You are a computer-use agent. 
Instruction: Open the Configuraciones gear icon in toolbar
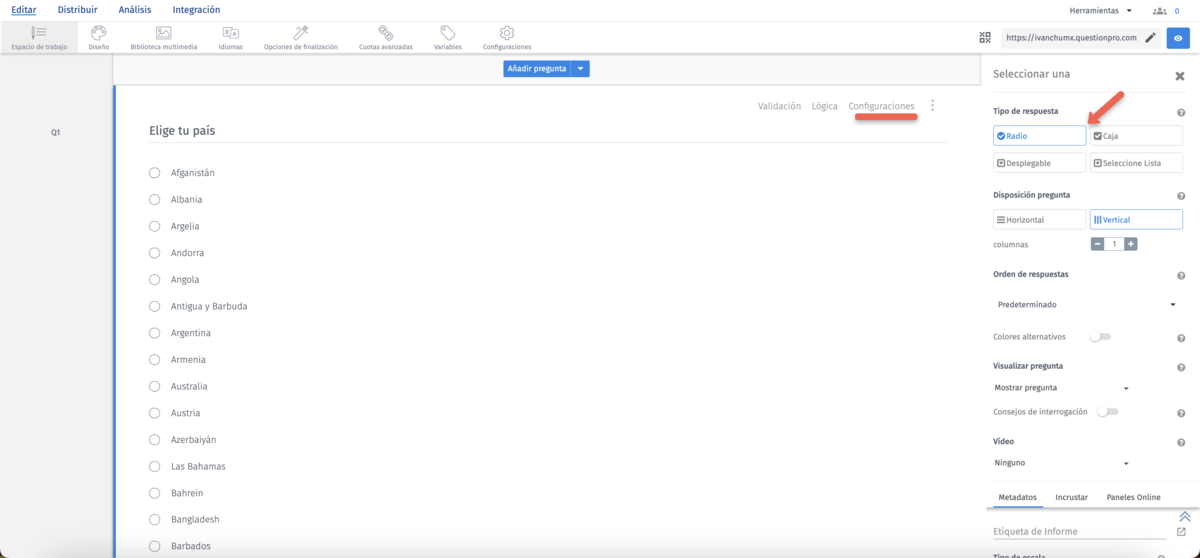(x=507, y=33)
